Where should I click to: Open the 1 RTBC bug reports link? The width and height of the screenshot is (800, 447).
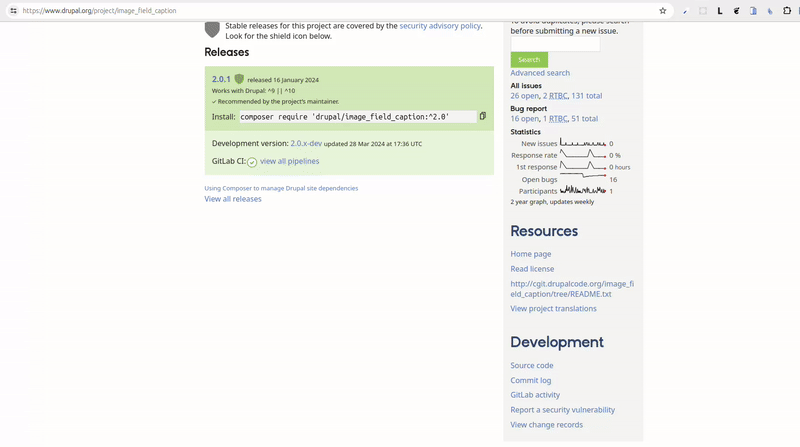pos(555,119)
